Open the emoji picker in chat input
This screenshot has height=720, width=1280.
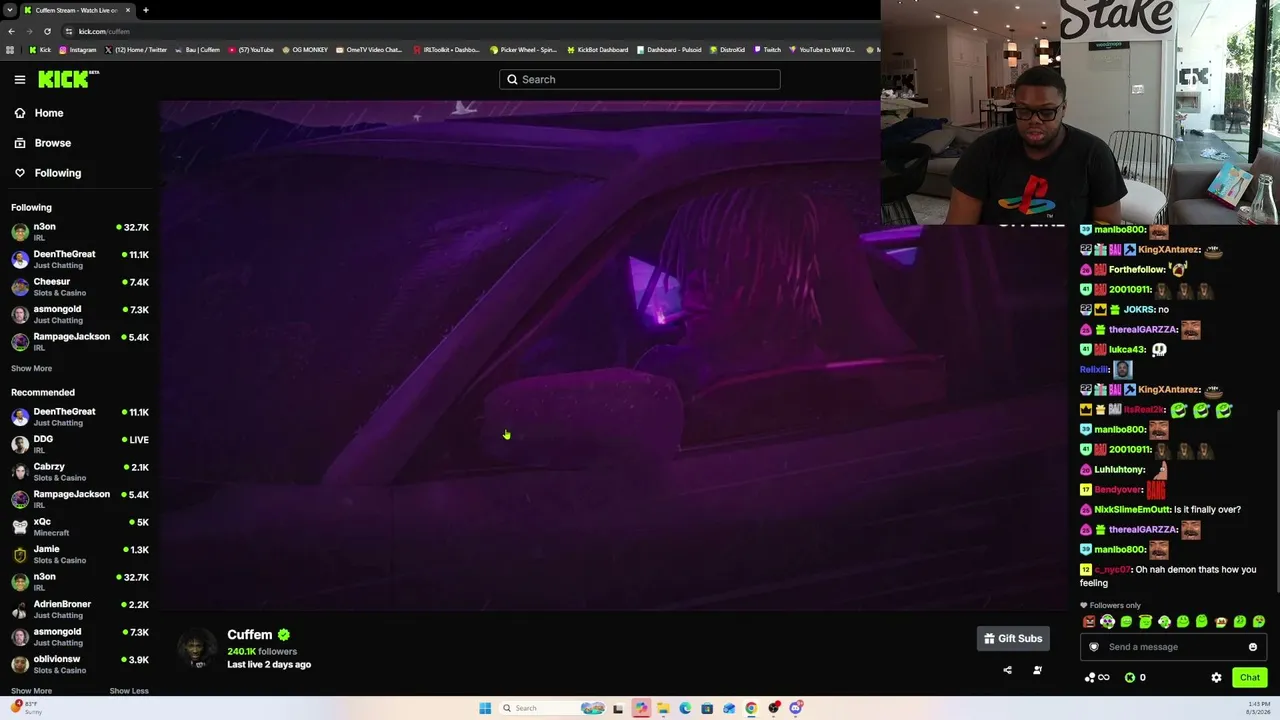coord(1253,647)
